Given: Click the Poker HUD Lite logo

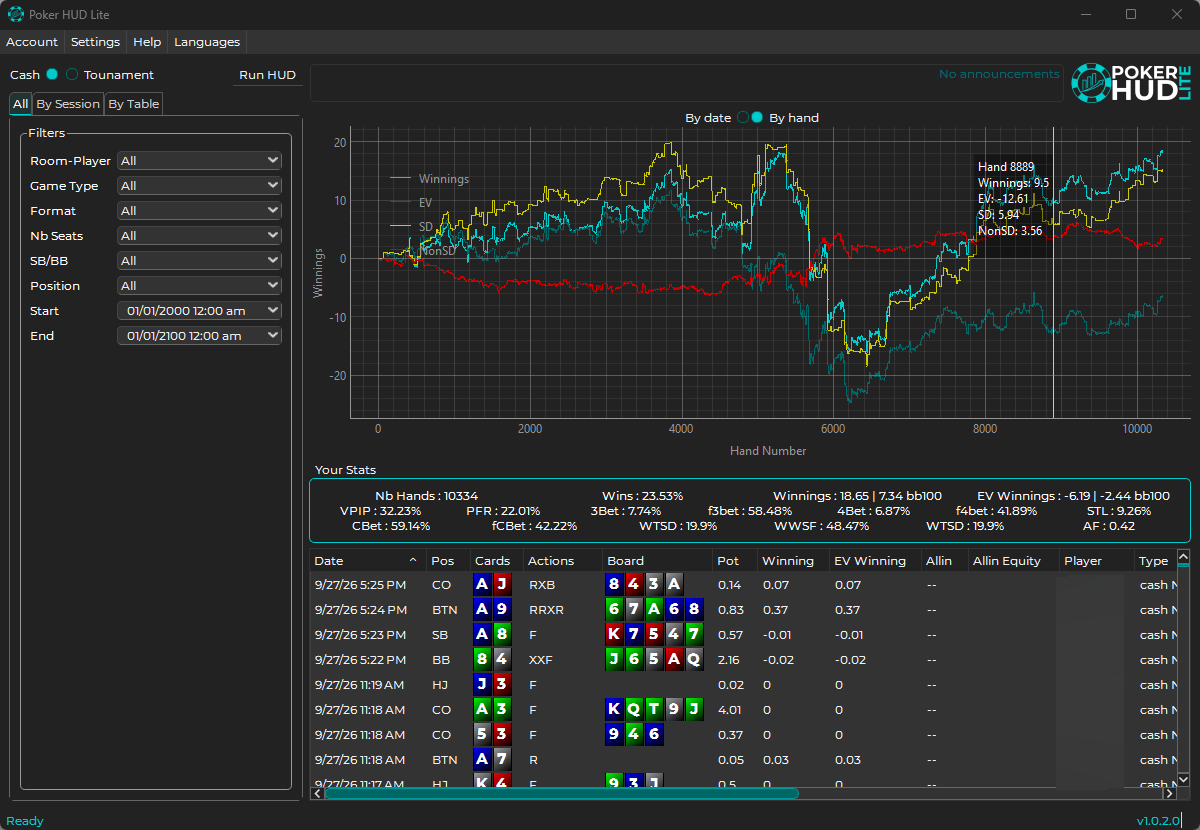Looking at the screenshot, I should coord(1131,83).
